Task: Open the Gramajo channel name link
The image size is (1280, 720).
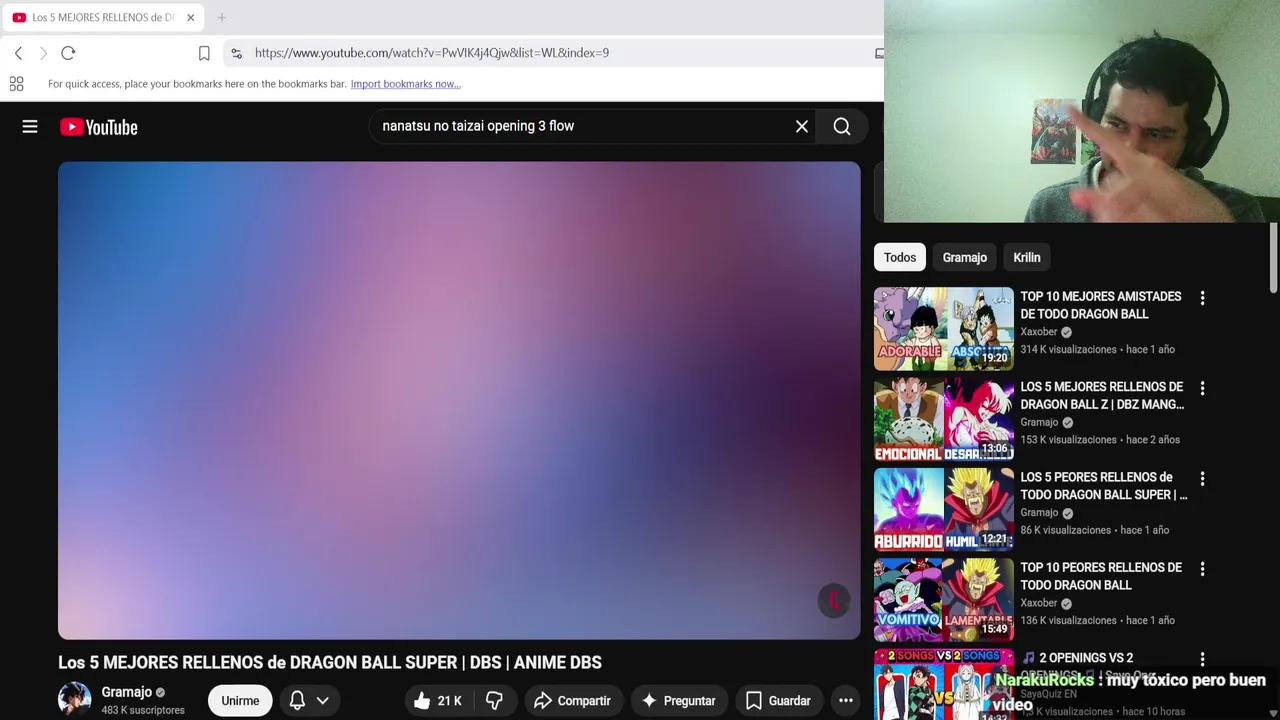Action: 126,692
